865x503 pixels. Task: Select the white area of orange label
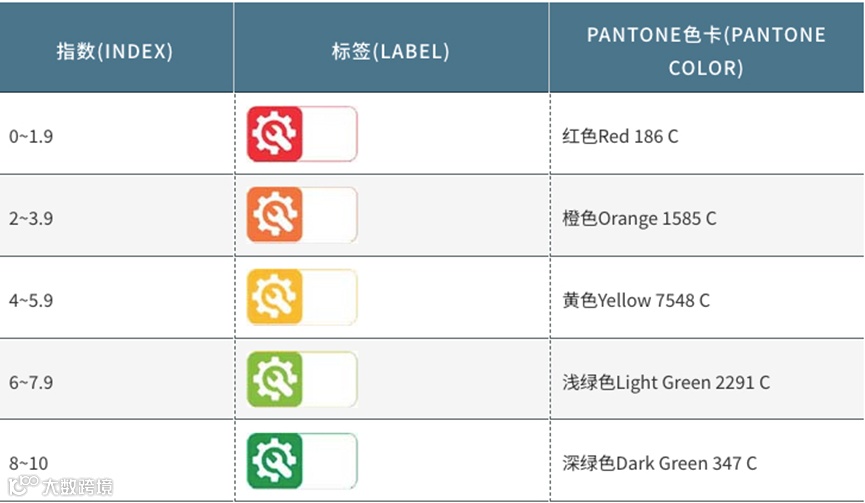tap(330, 215)
